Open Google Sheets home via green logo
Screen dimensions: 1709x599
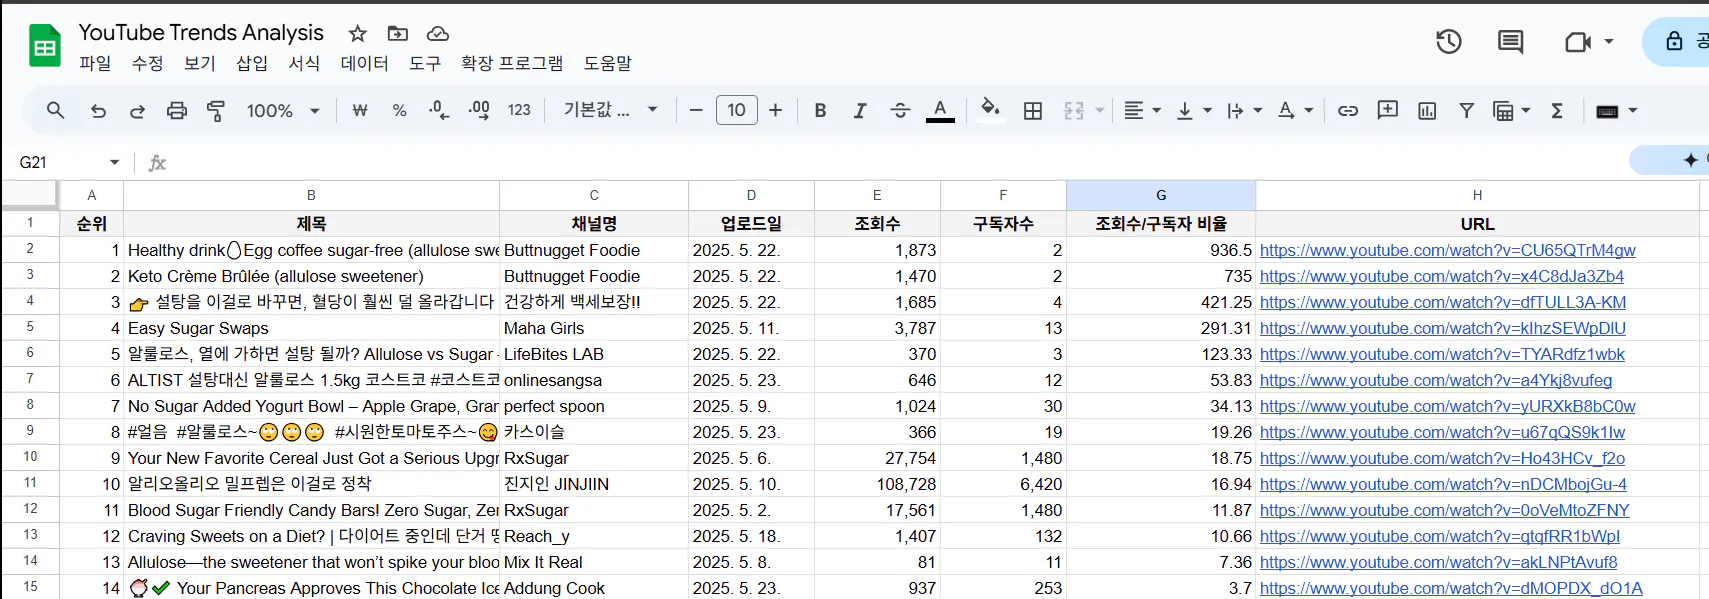pyautogui.click(x=45, y=46)
